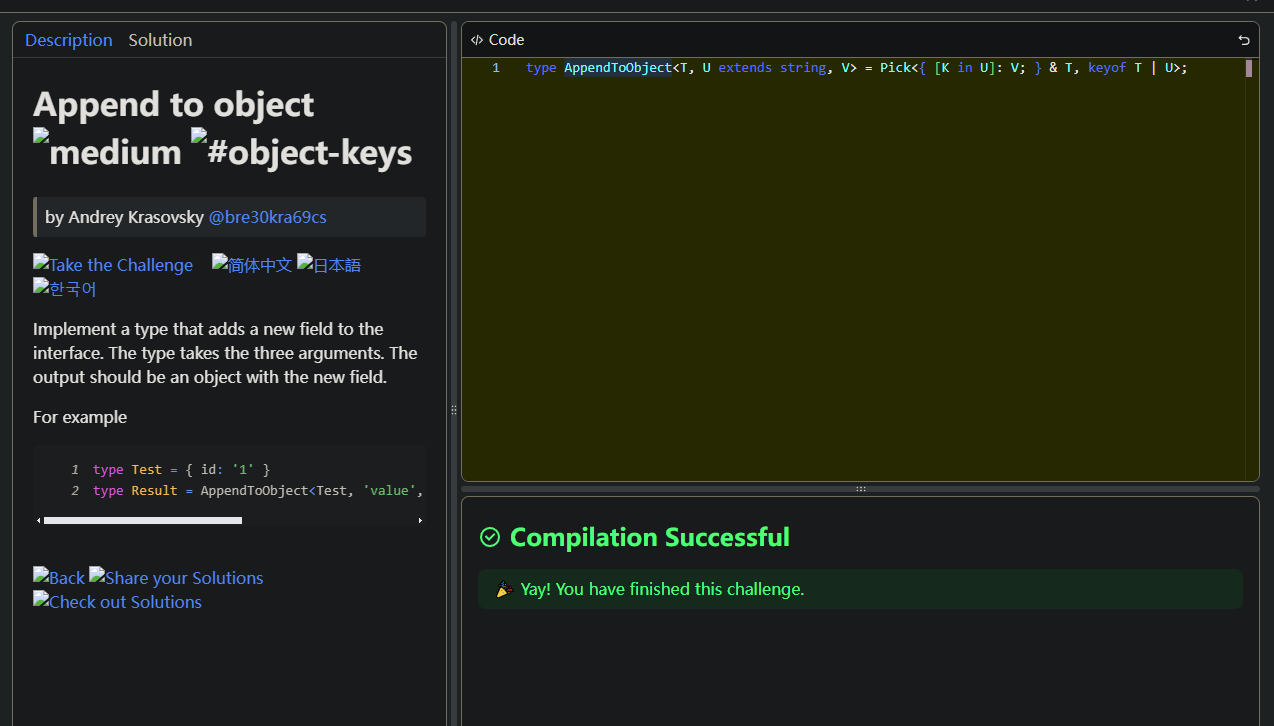Switch to the Description tab
This screenshot has height=726, width=1274.
tap(69, 40)
